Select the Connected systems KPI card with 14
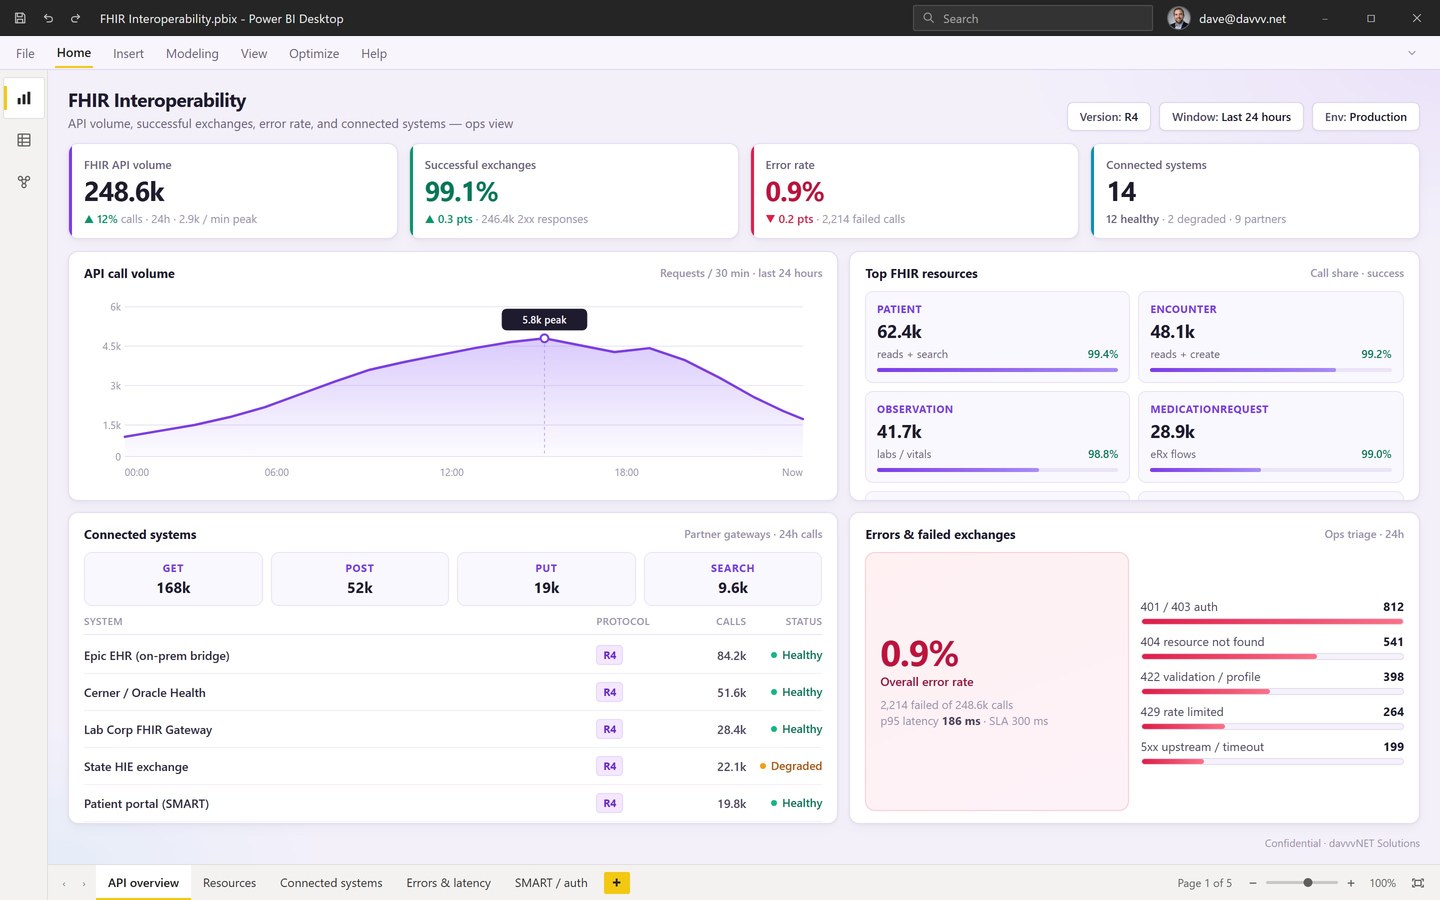The width and height of the screenshot is (1440, 900). pos(1255,191)
